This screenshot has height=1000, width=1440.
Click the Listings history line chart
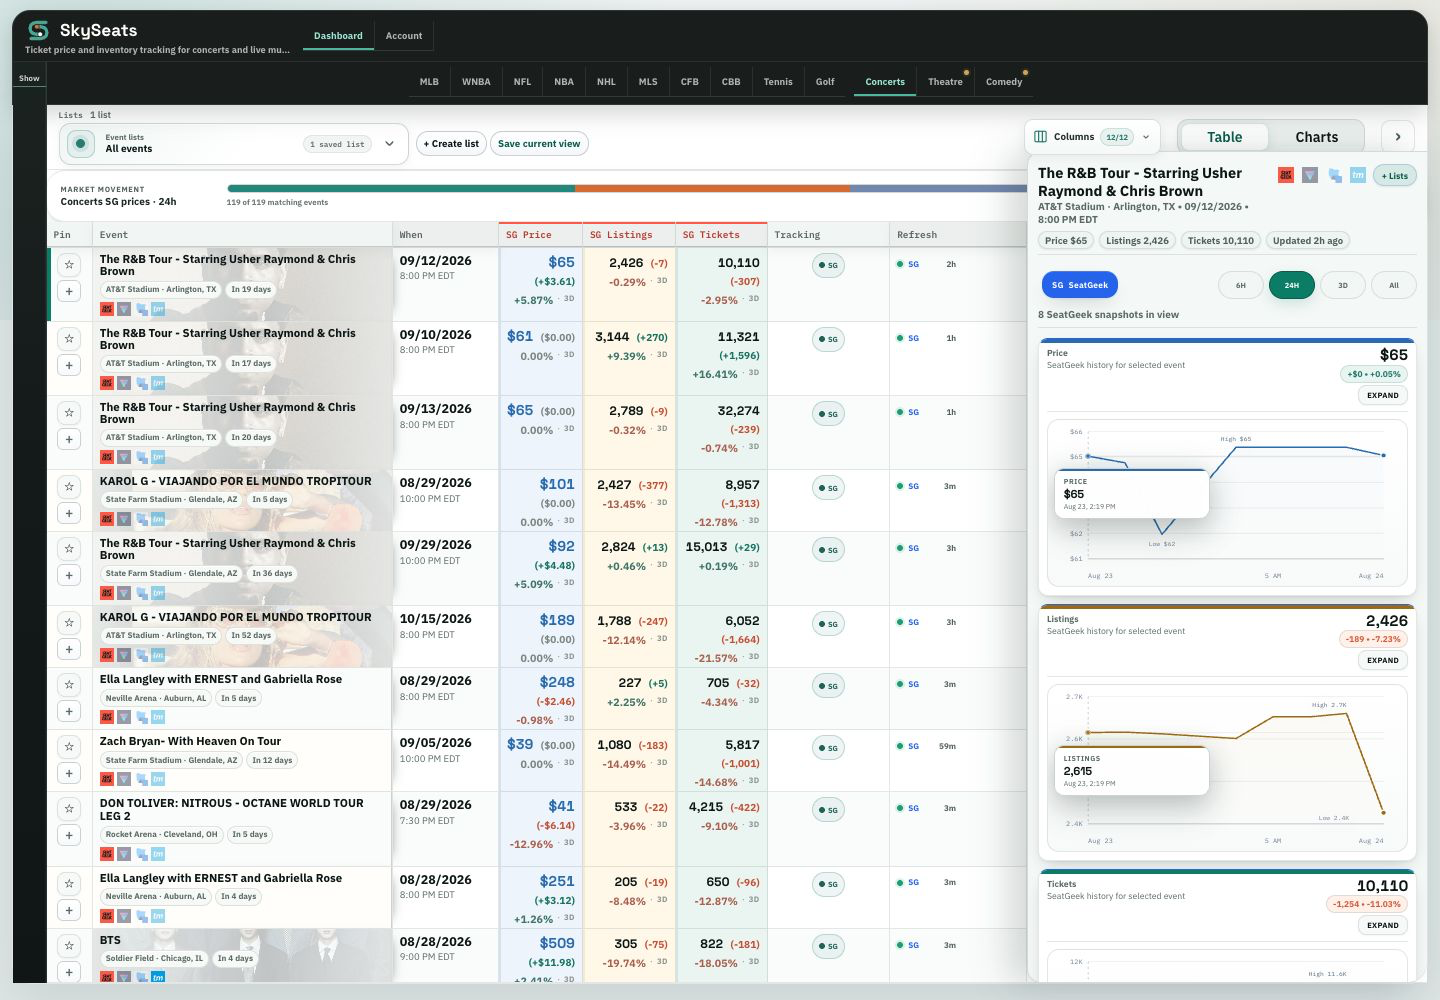(x=1227, y=768)
